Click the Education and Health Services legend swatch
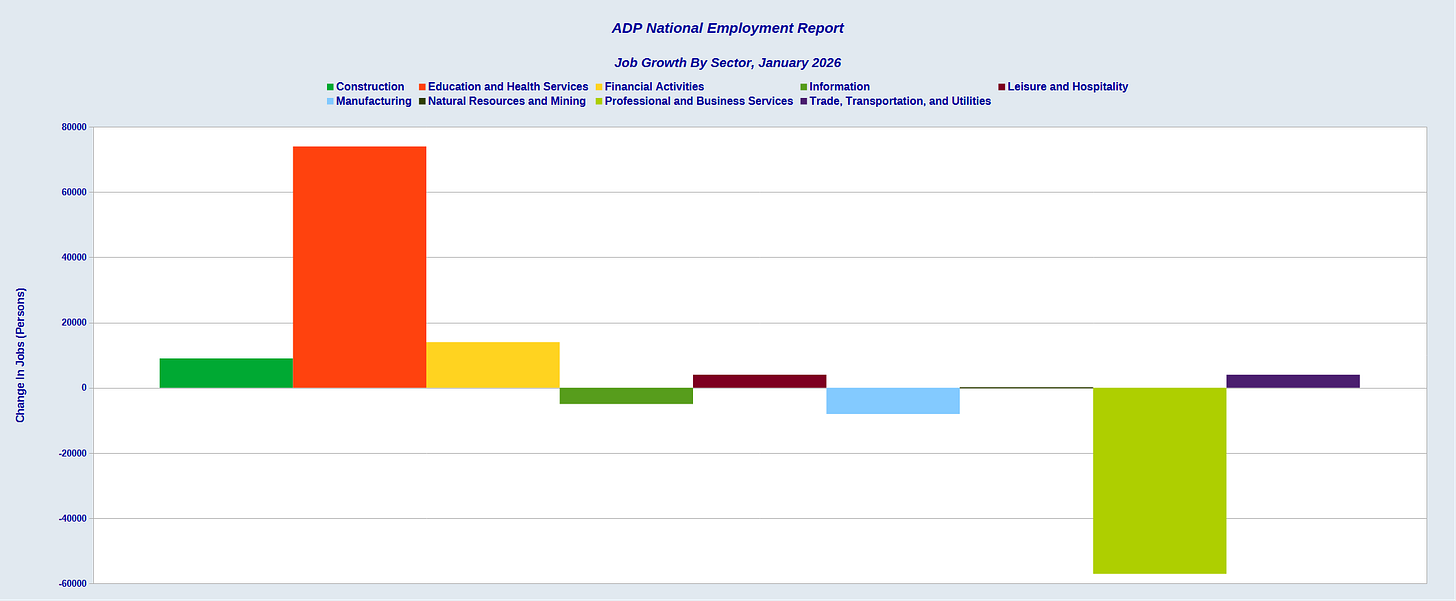 click(422, 87)
